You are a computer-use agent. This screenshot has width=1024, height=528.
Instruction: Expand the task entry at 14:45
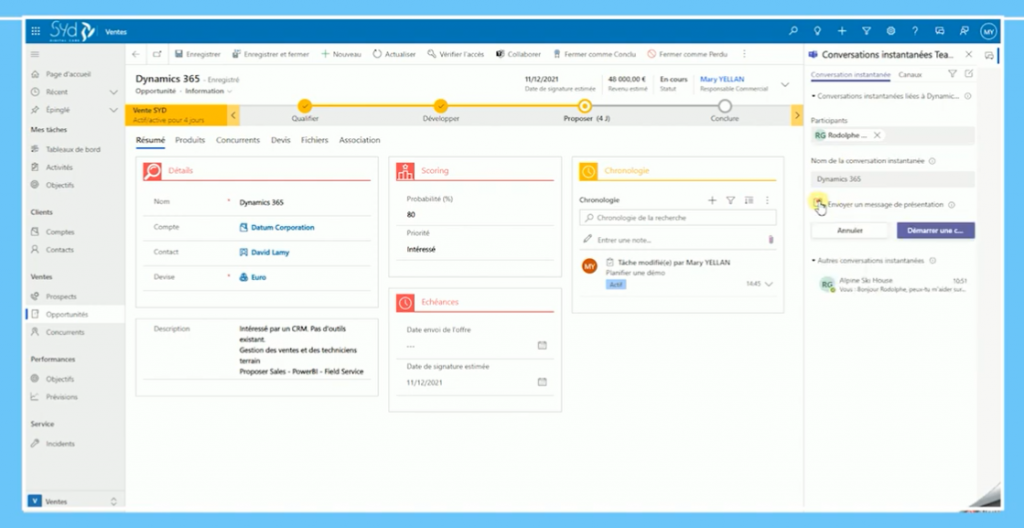point(769,284)
